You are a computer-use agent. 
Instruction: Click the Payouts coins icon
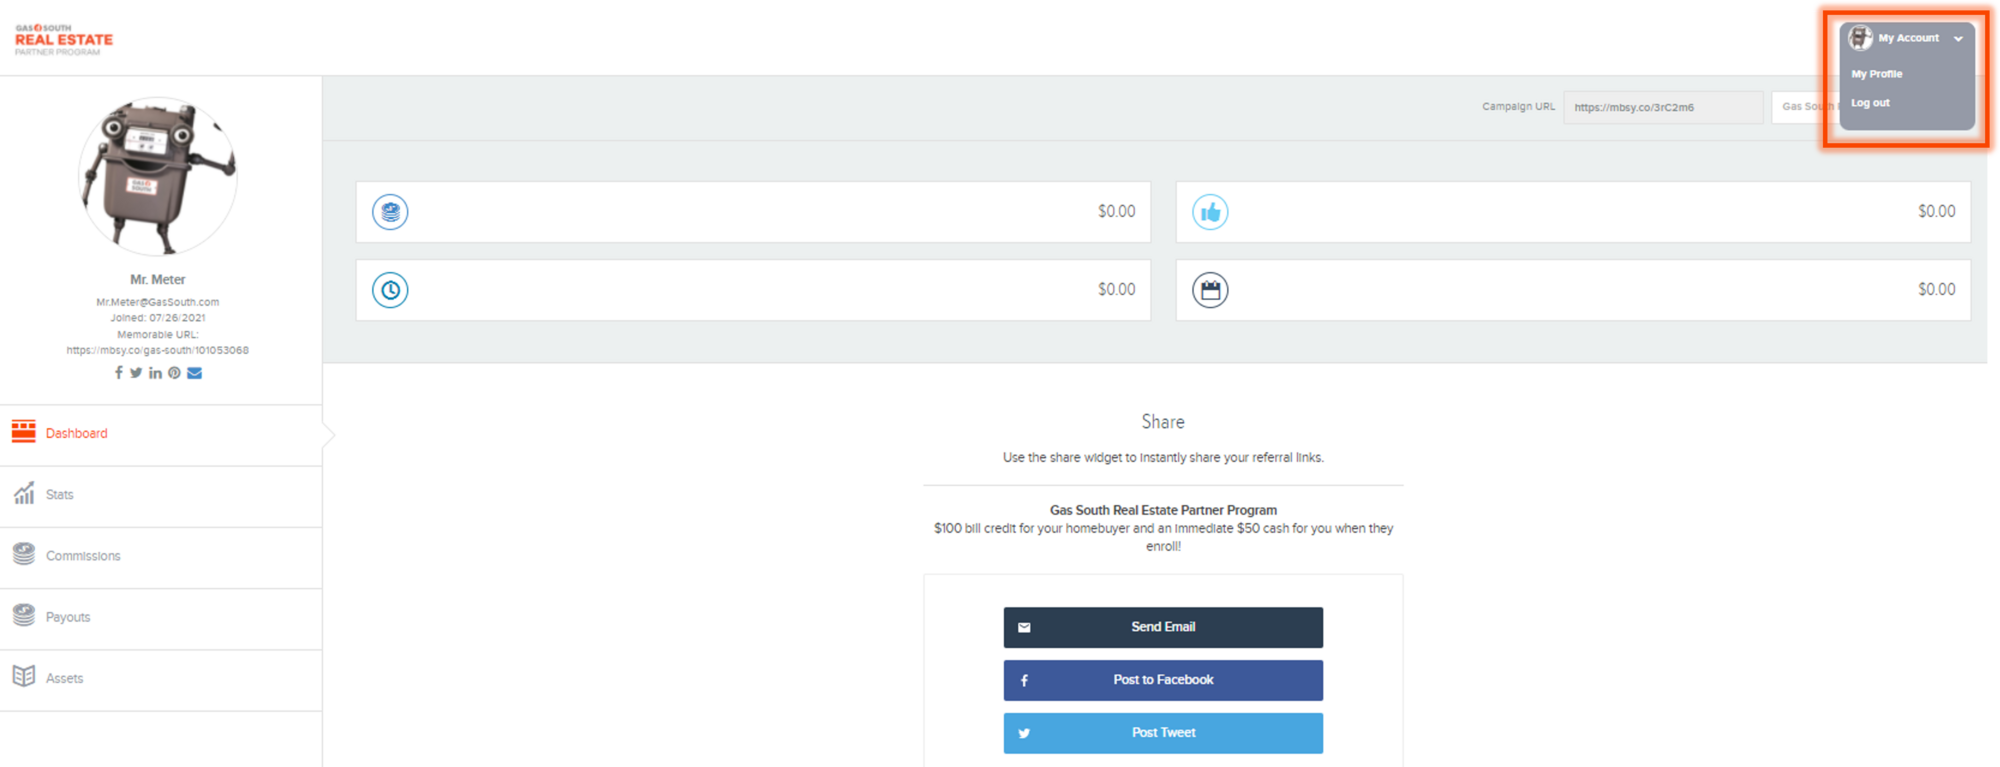(24, 615)
